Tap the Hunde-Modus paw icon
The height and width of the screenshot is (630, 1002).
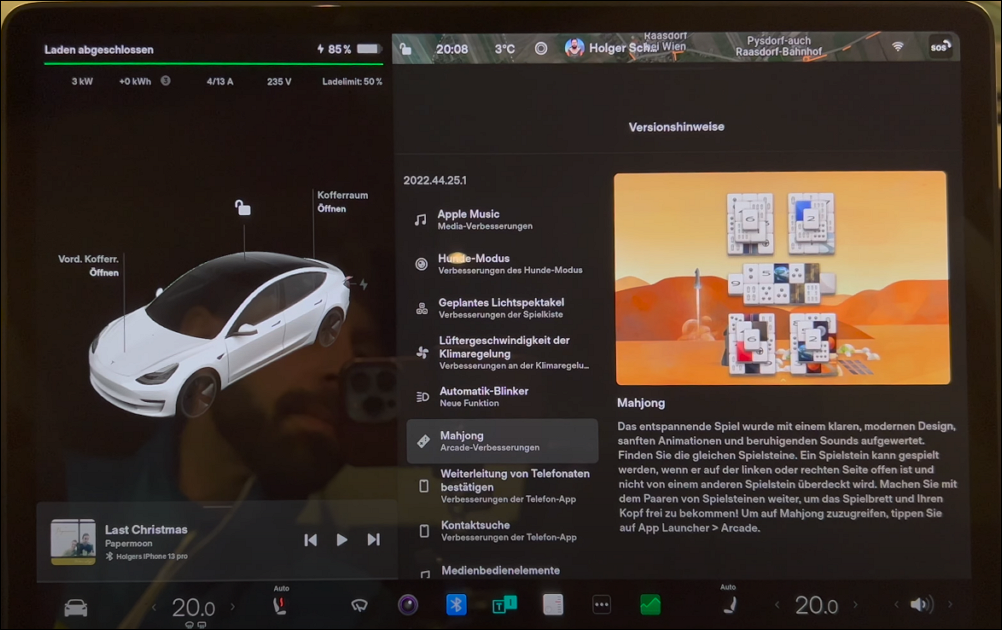point(421,264)
